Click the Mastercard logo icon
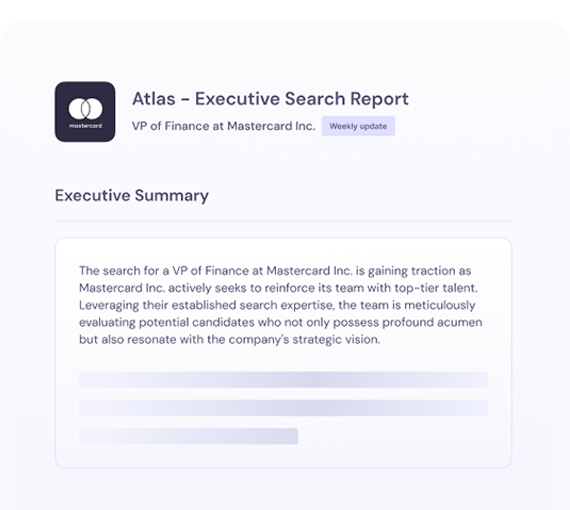 pos(85,112)
